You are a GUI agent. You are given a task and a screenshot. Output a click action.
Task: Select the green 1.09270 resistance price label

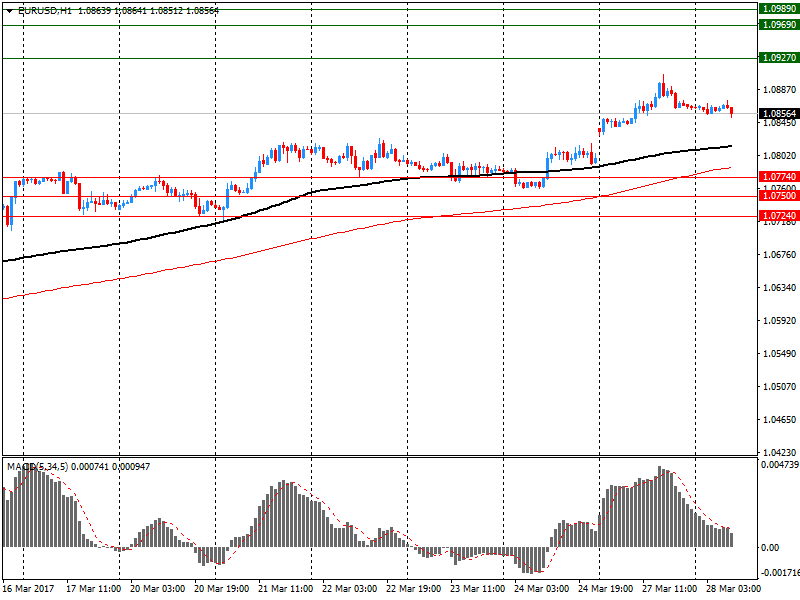click(778, 58)
